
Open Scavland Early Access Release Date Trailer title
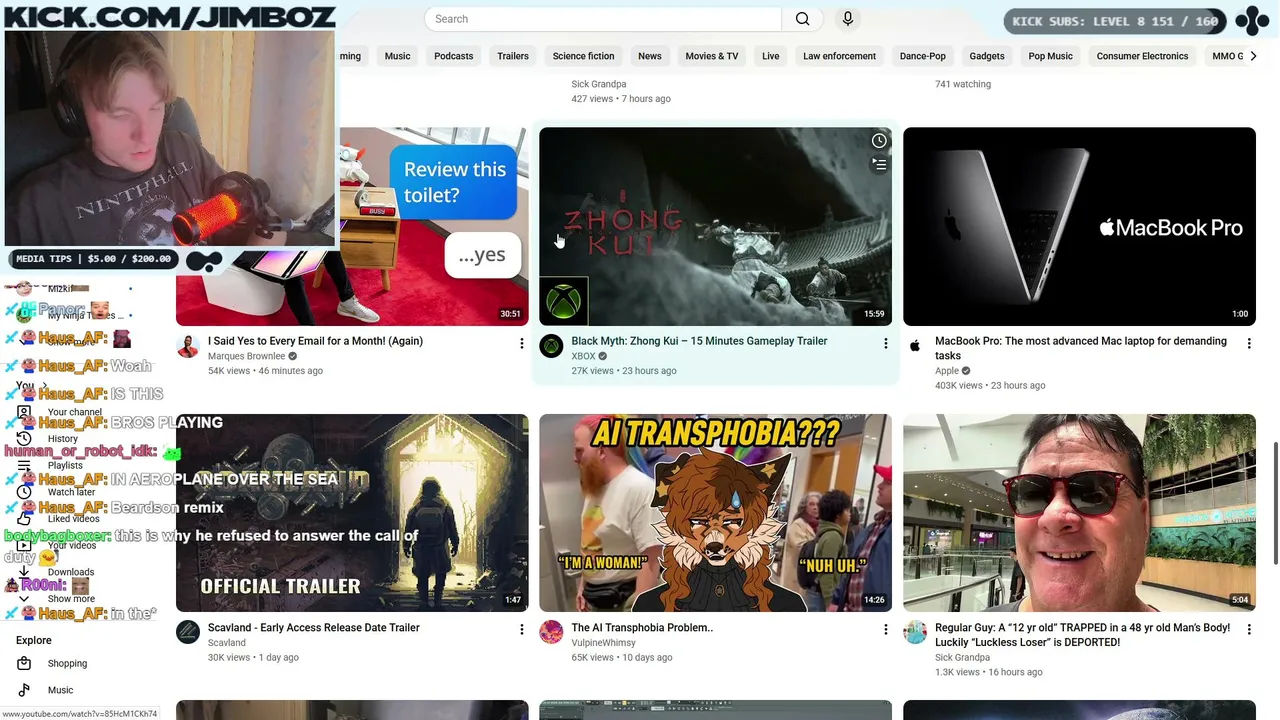[x=314, y=628]
